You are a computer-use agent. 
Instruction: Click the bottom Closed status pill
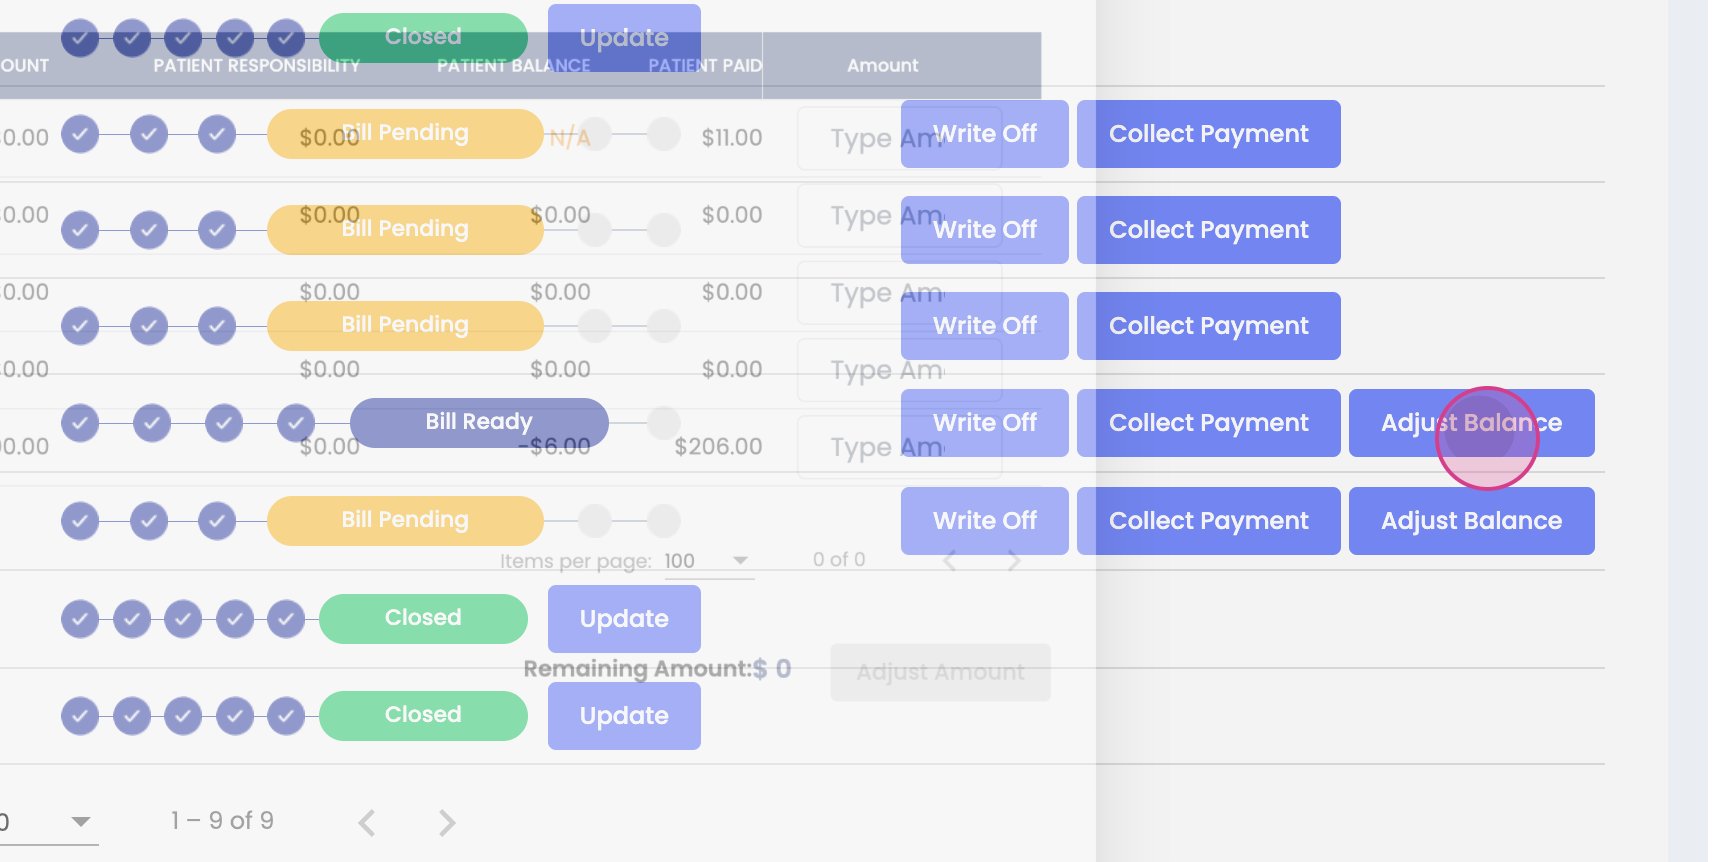(x=423, y=715)
